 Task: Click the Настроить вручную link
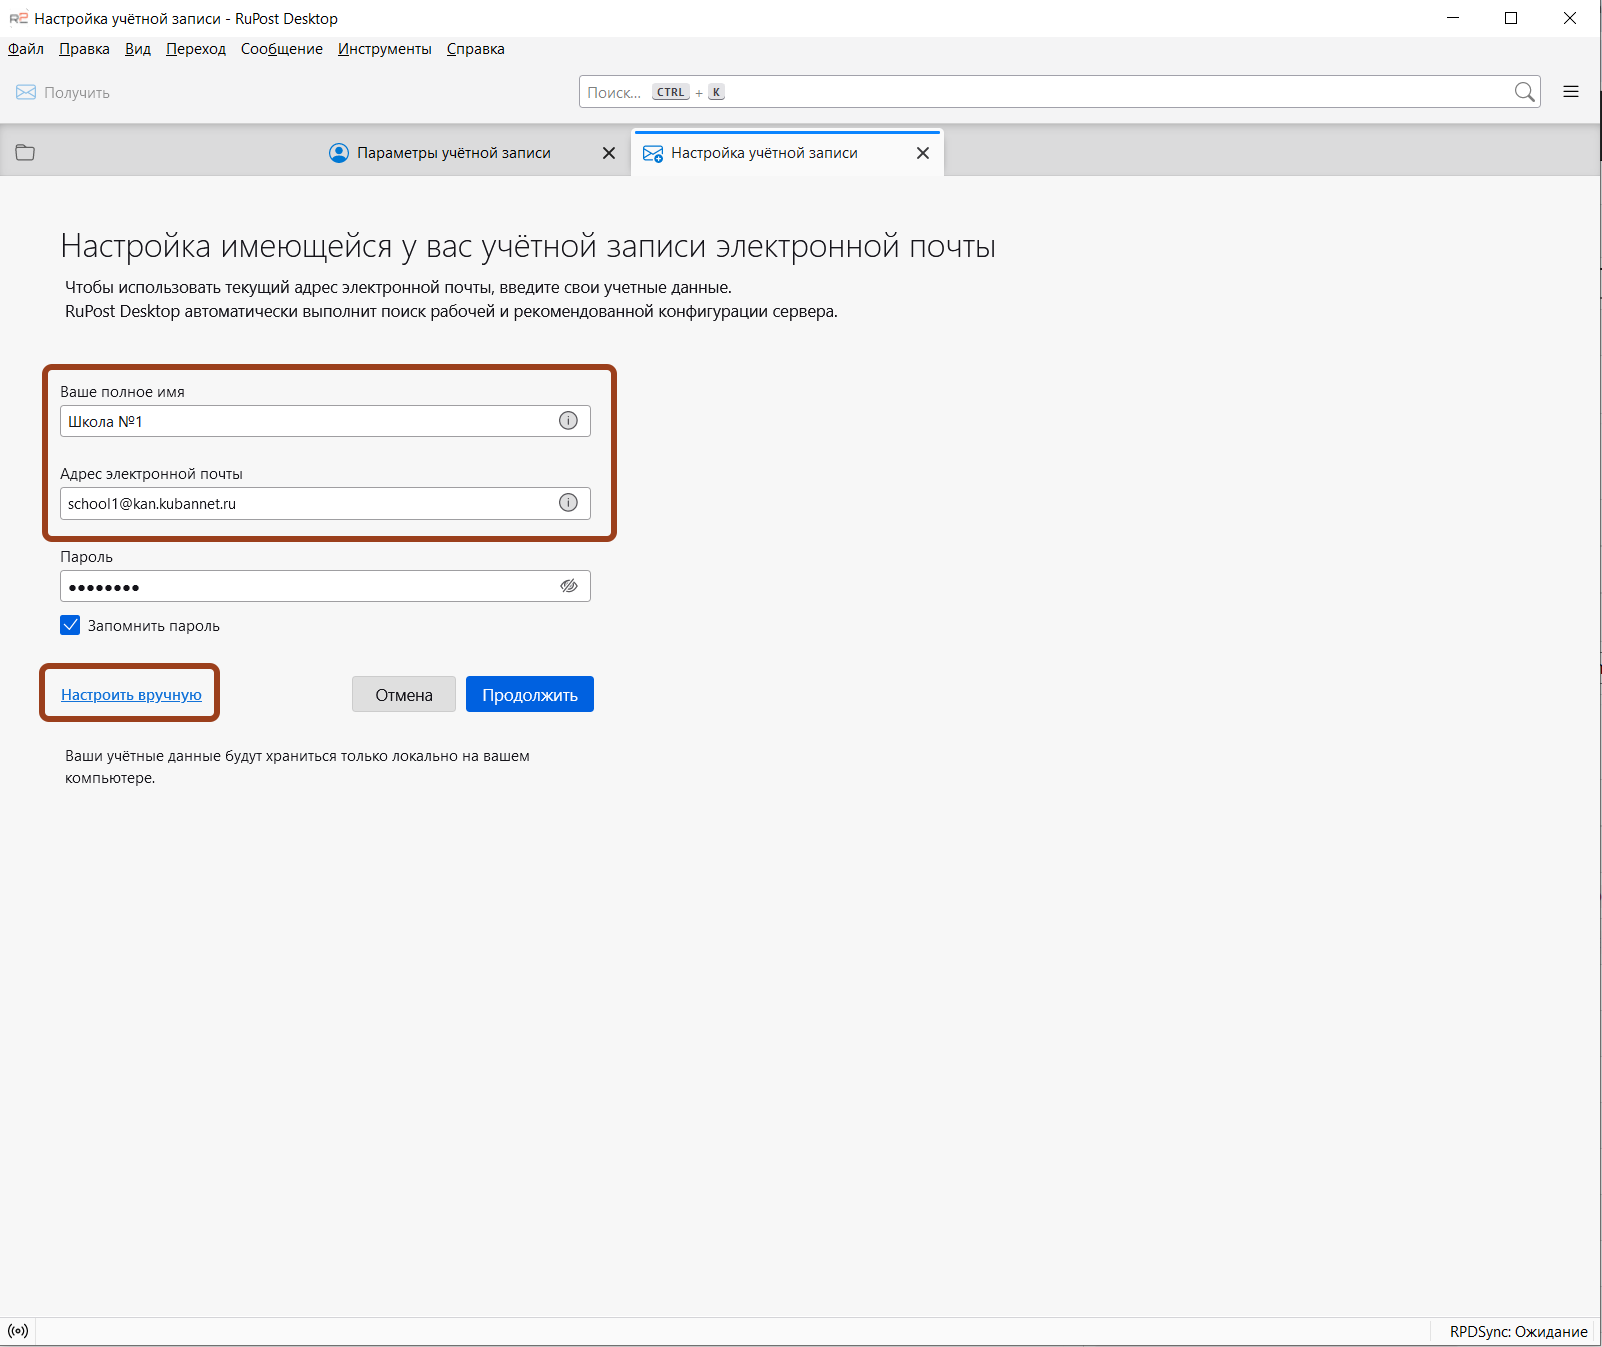131,694
